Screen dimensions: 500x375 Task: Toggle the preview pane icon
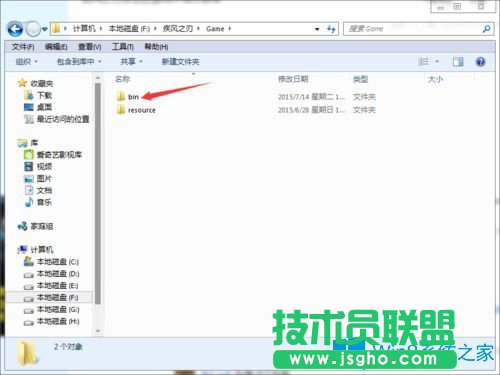click(458, 62)
